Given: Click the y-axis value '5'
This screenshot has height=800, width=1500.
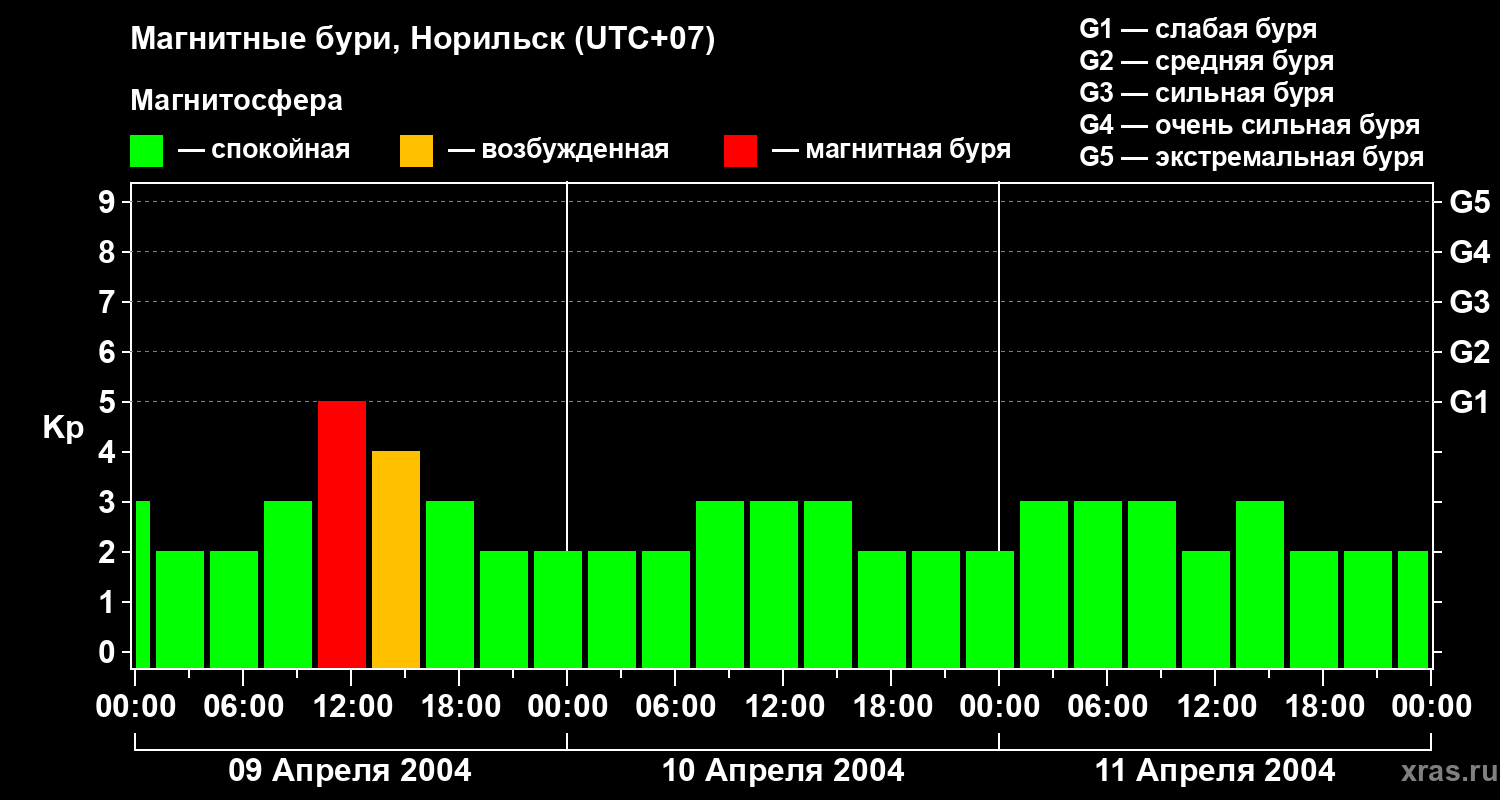Looking at the screenshot, I should (109, 402).
